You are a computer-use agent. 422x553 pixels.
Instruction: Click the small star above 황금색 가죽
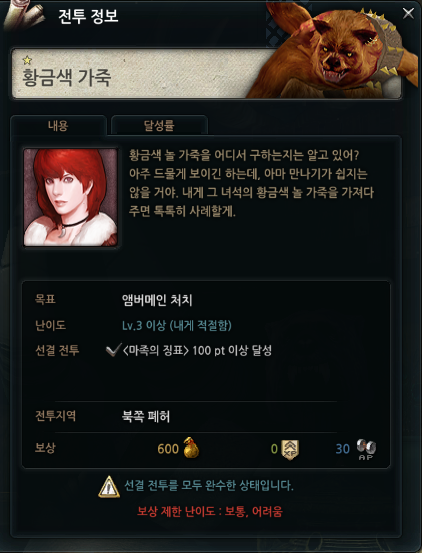27,60
